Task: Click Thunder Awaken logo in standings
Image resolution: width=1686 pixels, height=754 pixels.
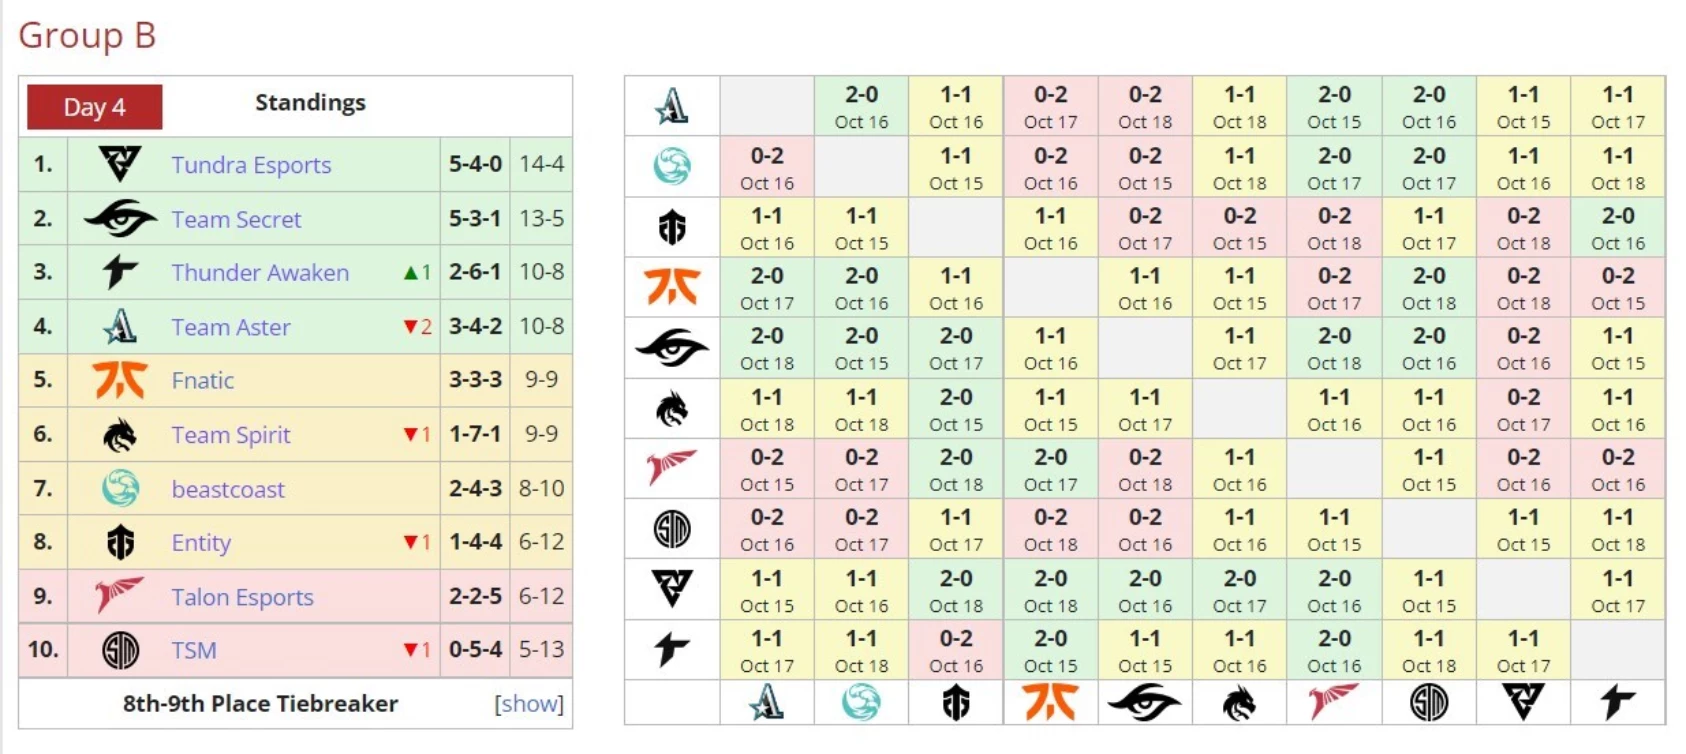Action: click(x=120, y=272)
